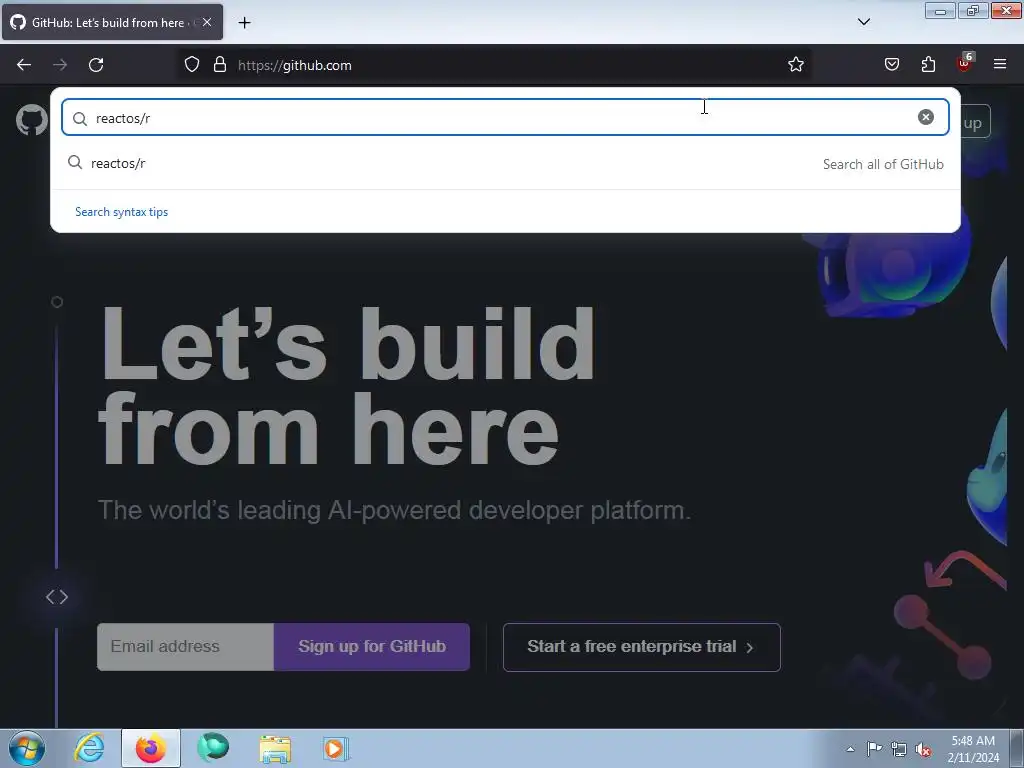Open the uBlock Origin extension icon
This screenshot has width=1024, height=768.
click(x=965, y=63)
